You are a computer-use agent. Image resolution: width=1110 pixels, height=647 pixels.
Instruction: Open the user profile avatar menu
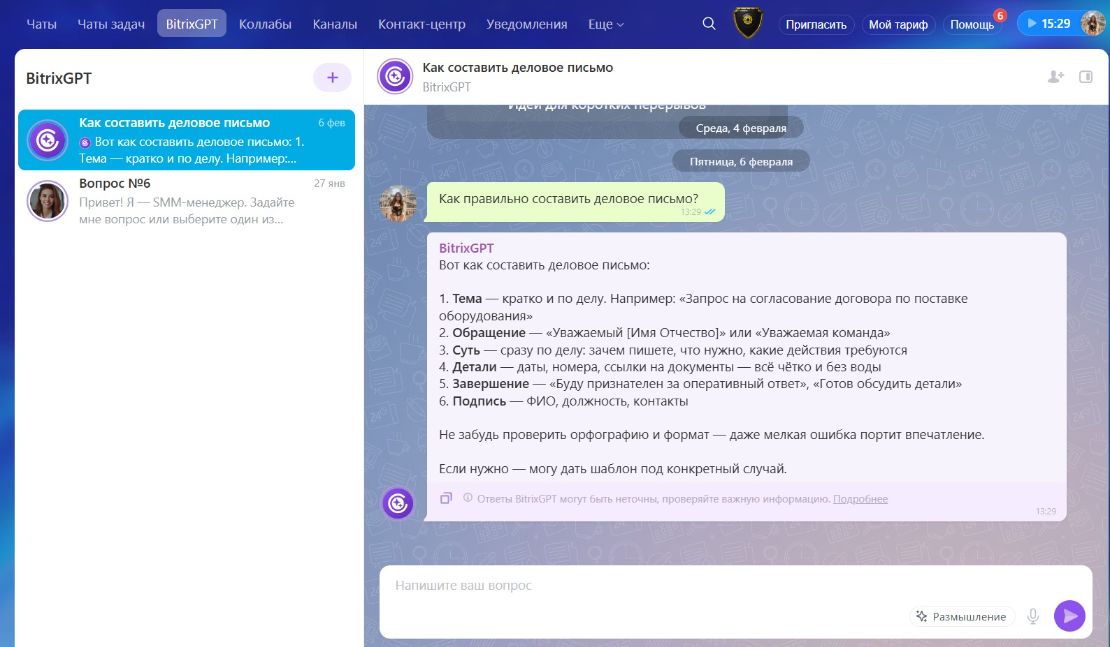1093,23
